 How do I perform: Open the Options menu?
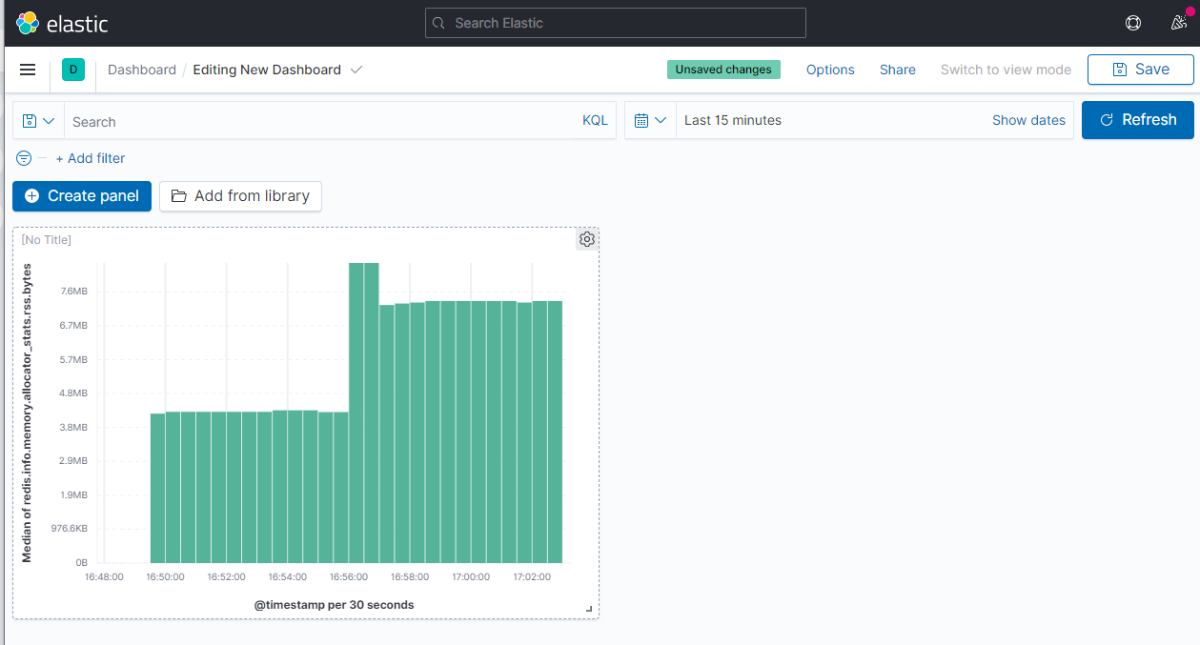830,70
